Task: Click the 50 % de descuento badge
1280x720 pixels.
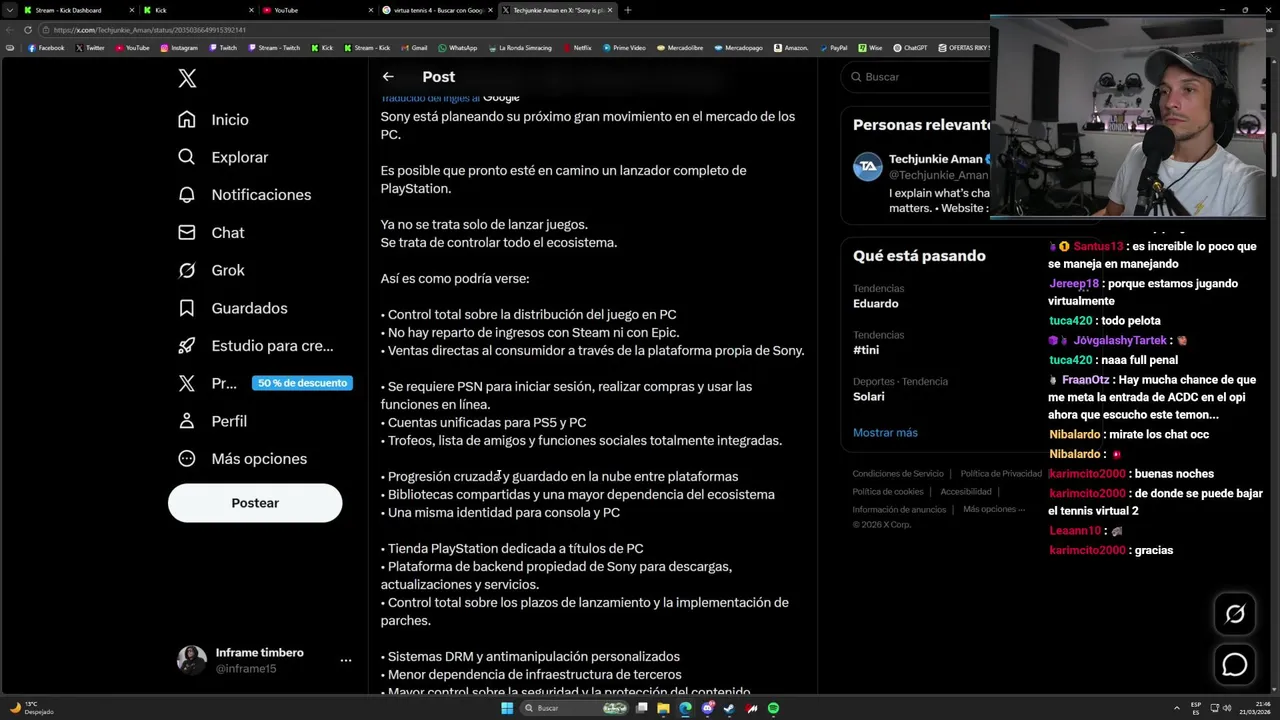Action: (302, 383)
